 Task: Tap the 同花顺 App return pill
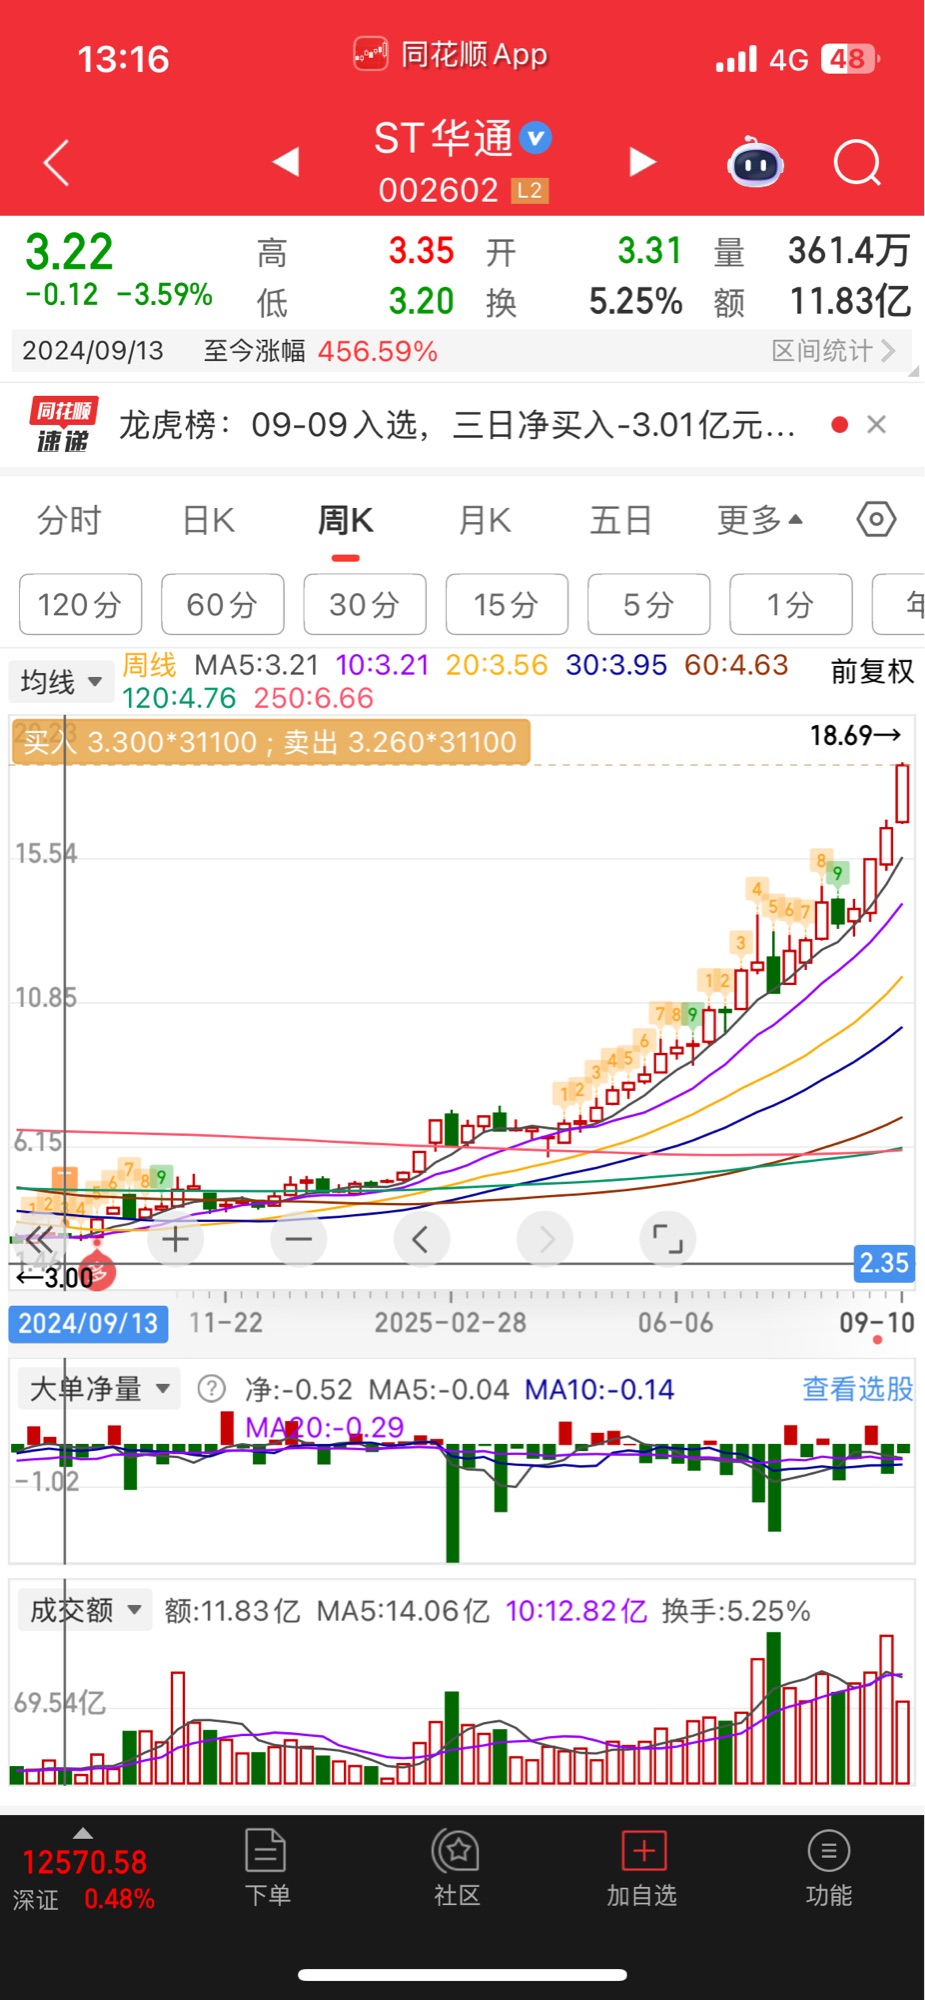452,54
